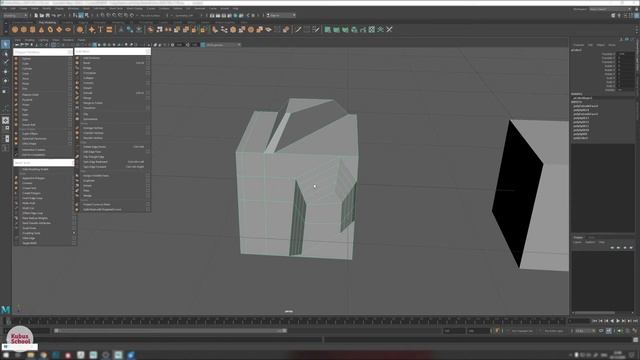Click the Type (T) shelf icon
Image resolution: width=640 pixels, height=360 pixels.
(x=100, y=29)
